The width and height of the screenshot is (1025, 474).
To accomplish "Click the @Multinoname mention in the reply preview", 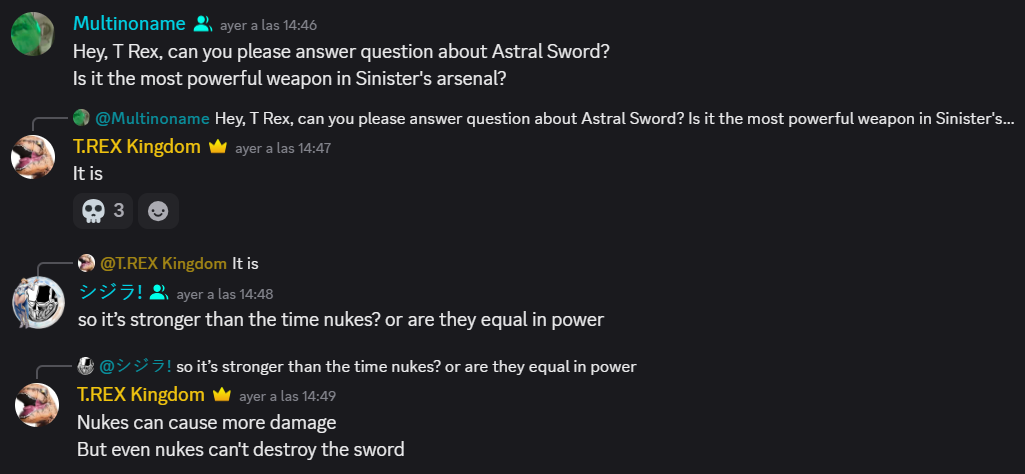I will pyautogui.click(x=152, y=118).
